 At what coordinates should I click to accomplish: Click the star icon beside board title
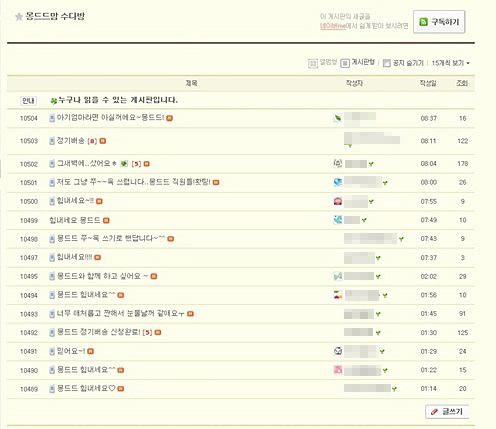19,16
